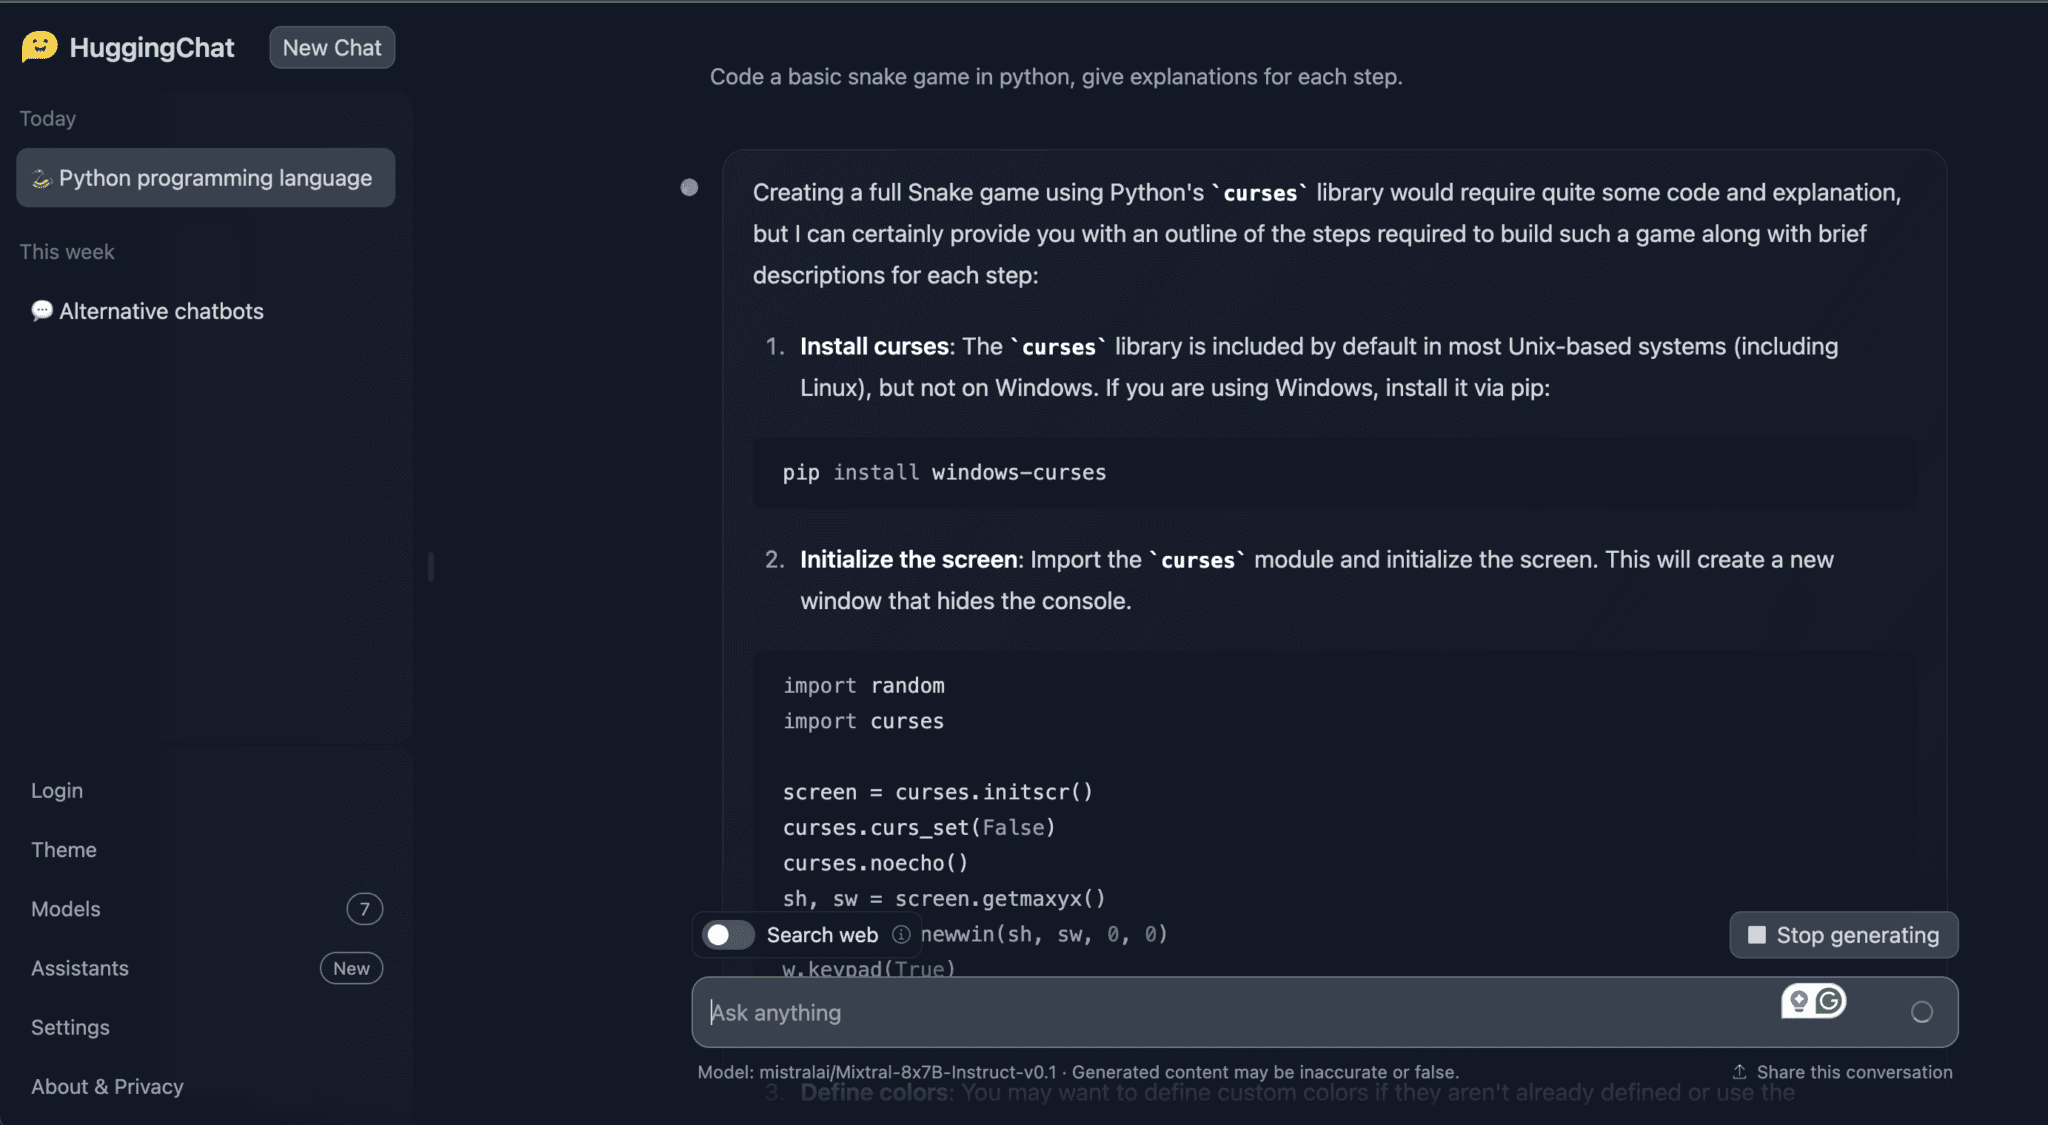Select Python programming language conversation
2048x1125 pixels.
coord(206,178)
